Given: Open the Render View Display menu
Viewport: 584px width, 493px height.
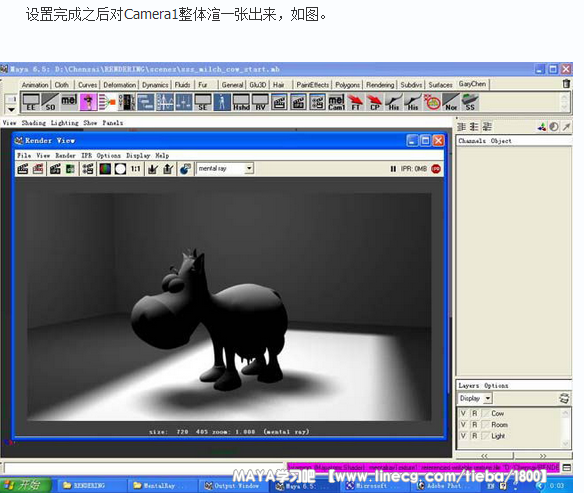Looking at the screenshot, I should [x=138, y=156].
